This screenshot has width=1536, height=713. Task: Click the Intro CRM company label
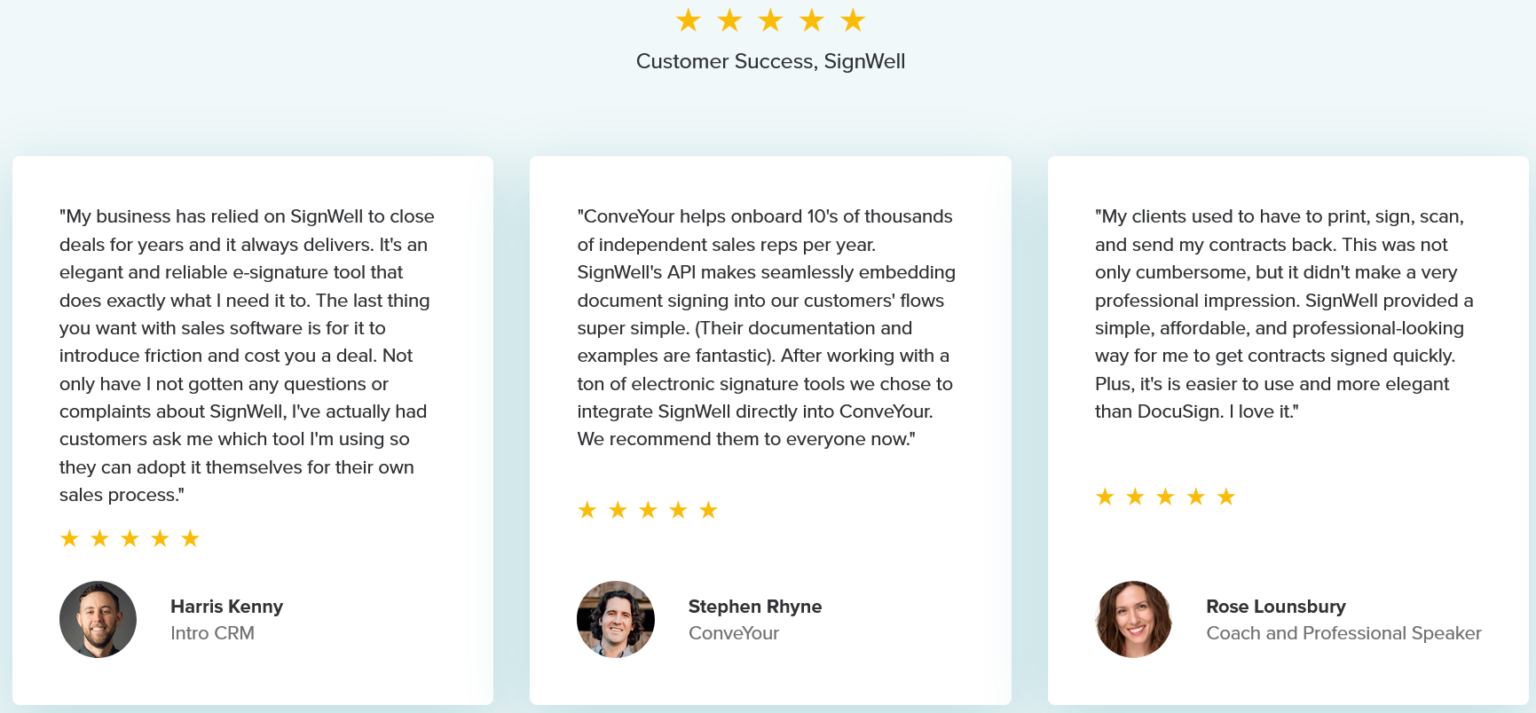[212, 633]
